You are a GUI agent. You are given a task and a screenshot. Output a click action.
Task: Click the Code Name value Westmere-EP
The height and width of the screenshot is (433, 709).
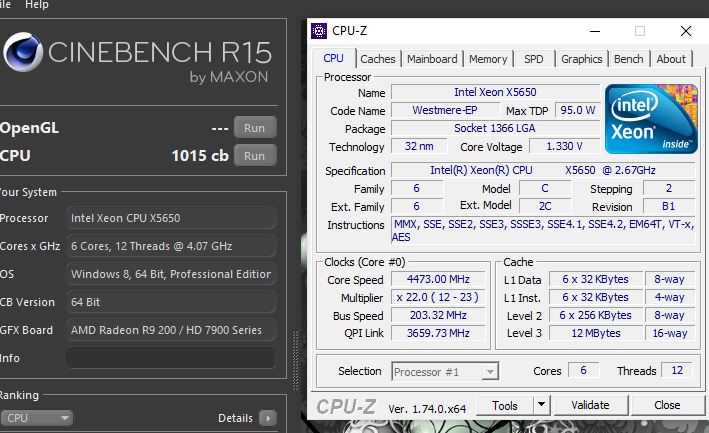(x=445, y=110)
